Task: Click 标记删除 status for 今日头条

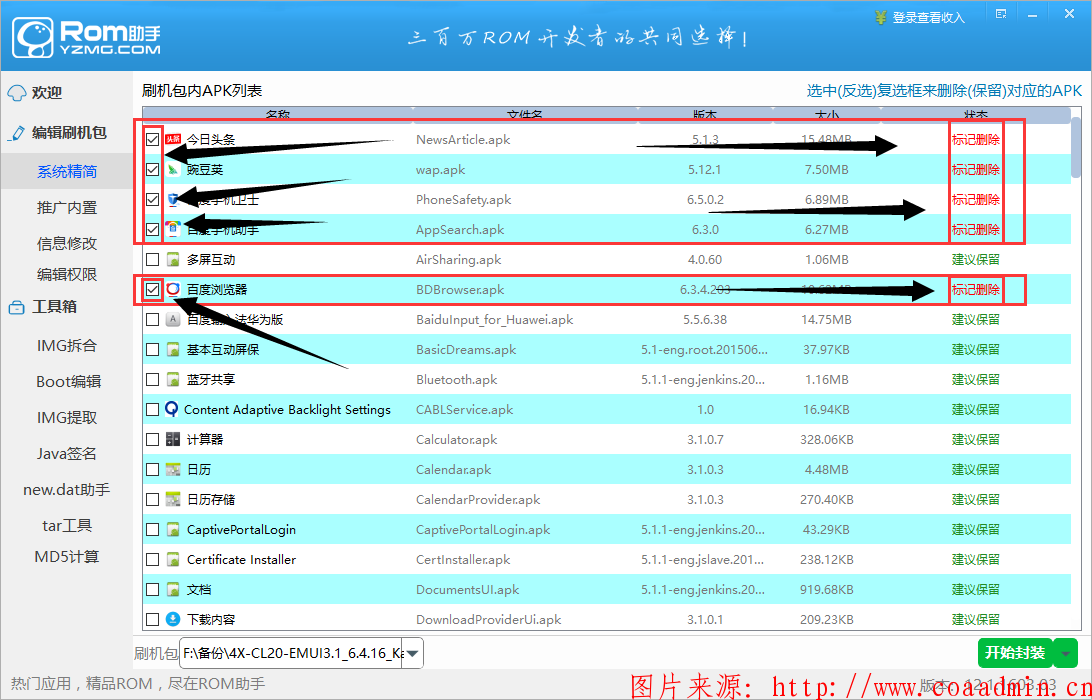Action: [x=976, y=139]
